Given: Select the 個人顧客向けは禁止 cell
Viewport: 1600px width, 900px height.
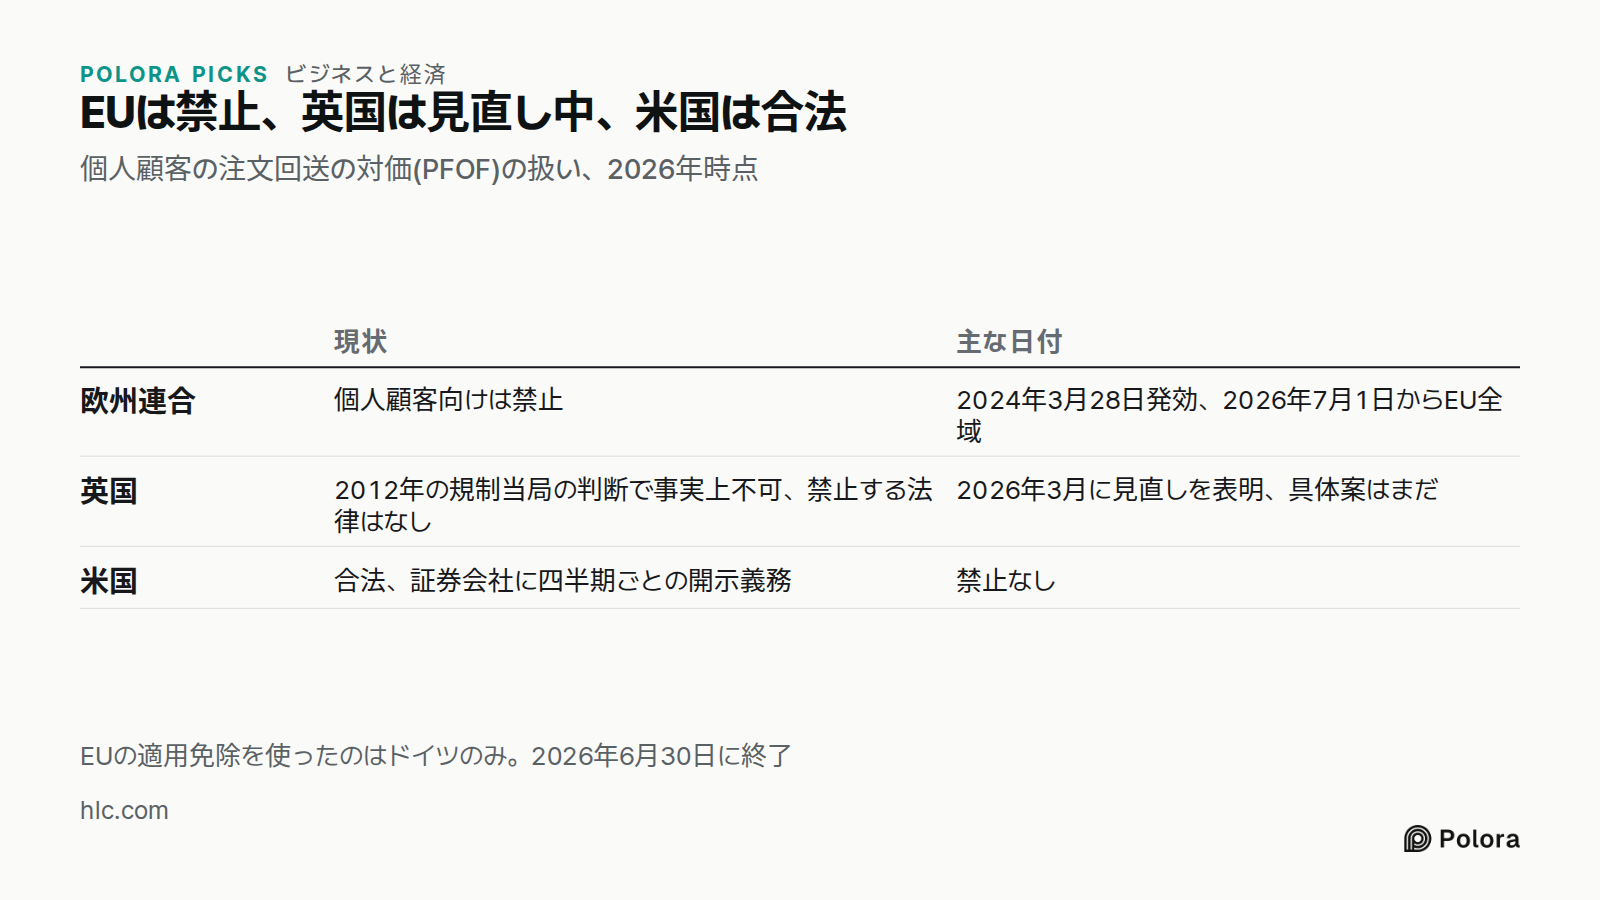Looking at the screenshot, I should (x=449, y=400).
